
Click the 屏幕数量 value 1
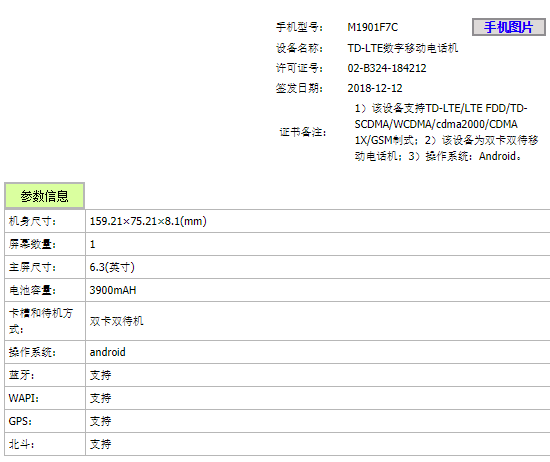92,244
